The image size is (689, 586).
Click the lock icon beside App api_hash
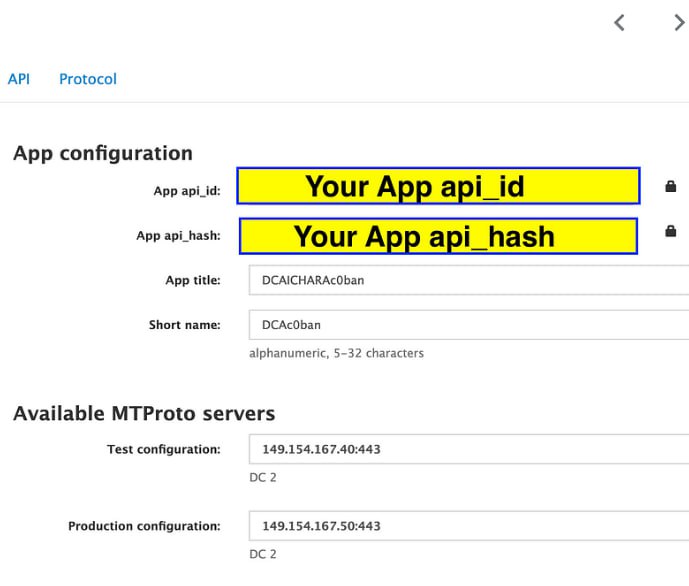(x=671, y=231)
